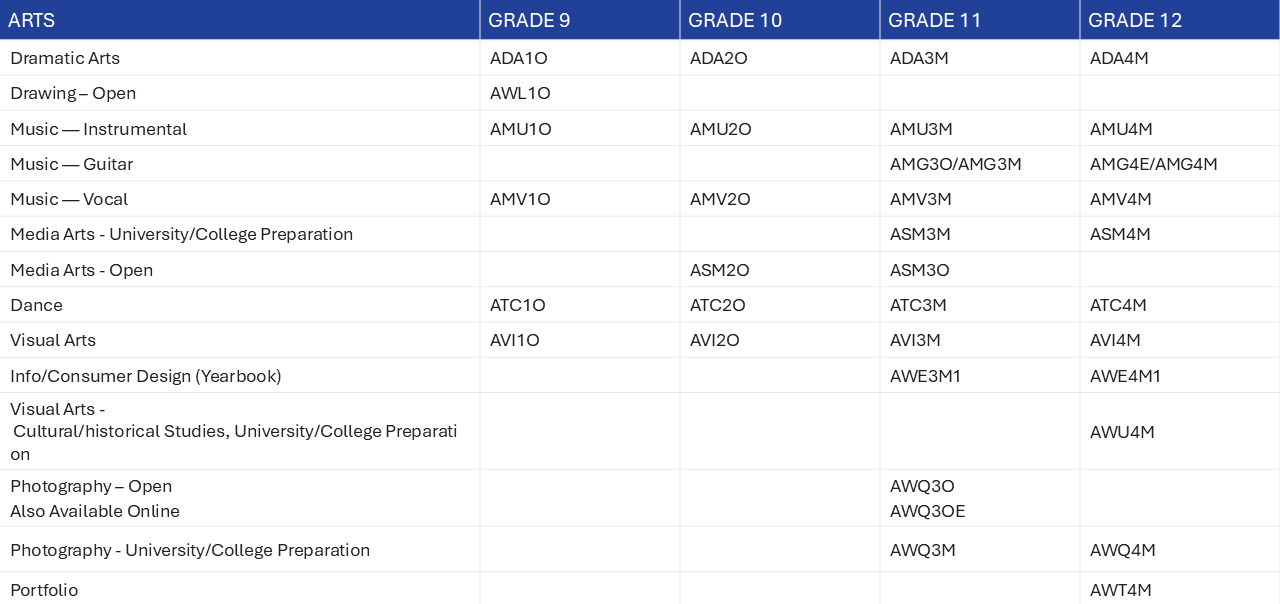Click the Dramatic Arts row label
This screenshot has width=1280, height=604.
65,58
